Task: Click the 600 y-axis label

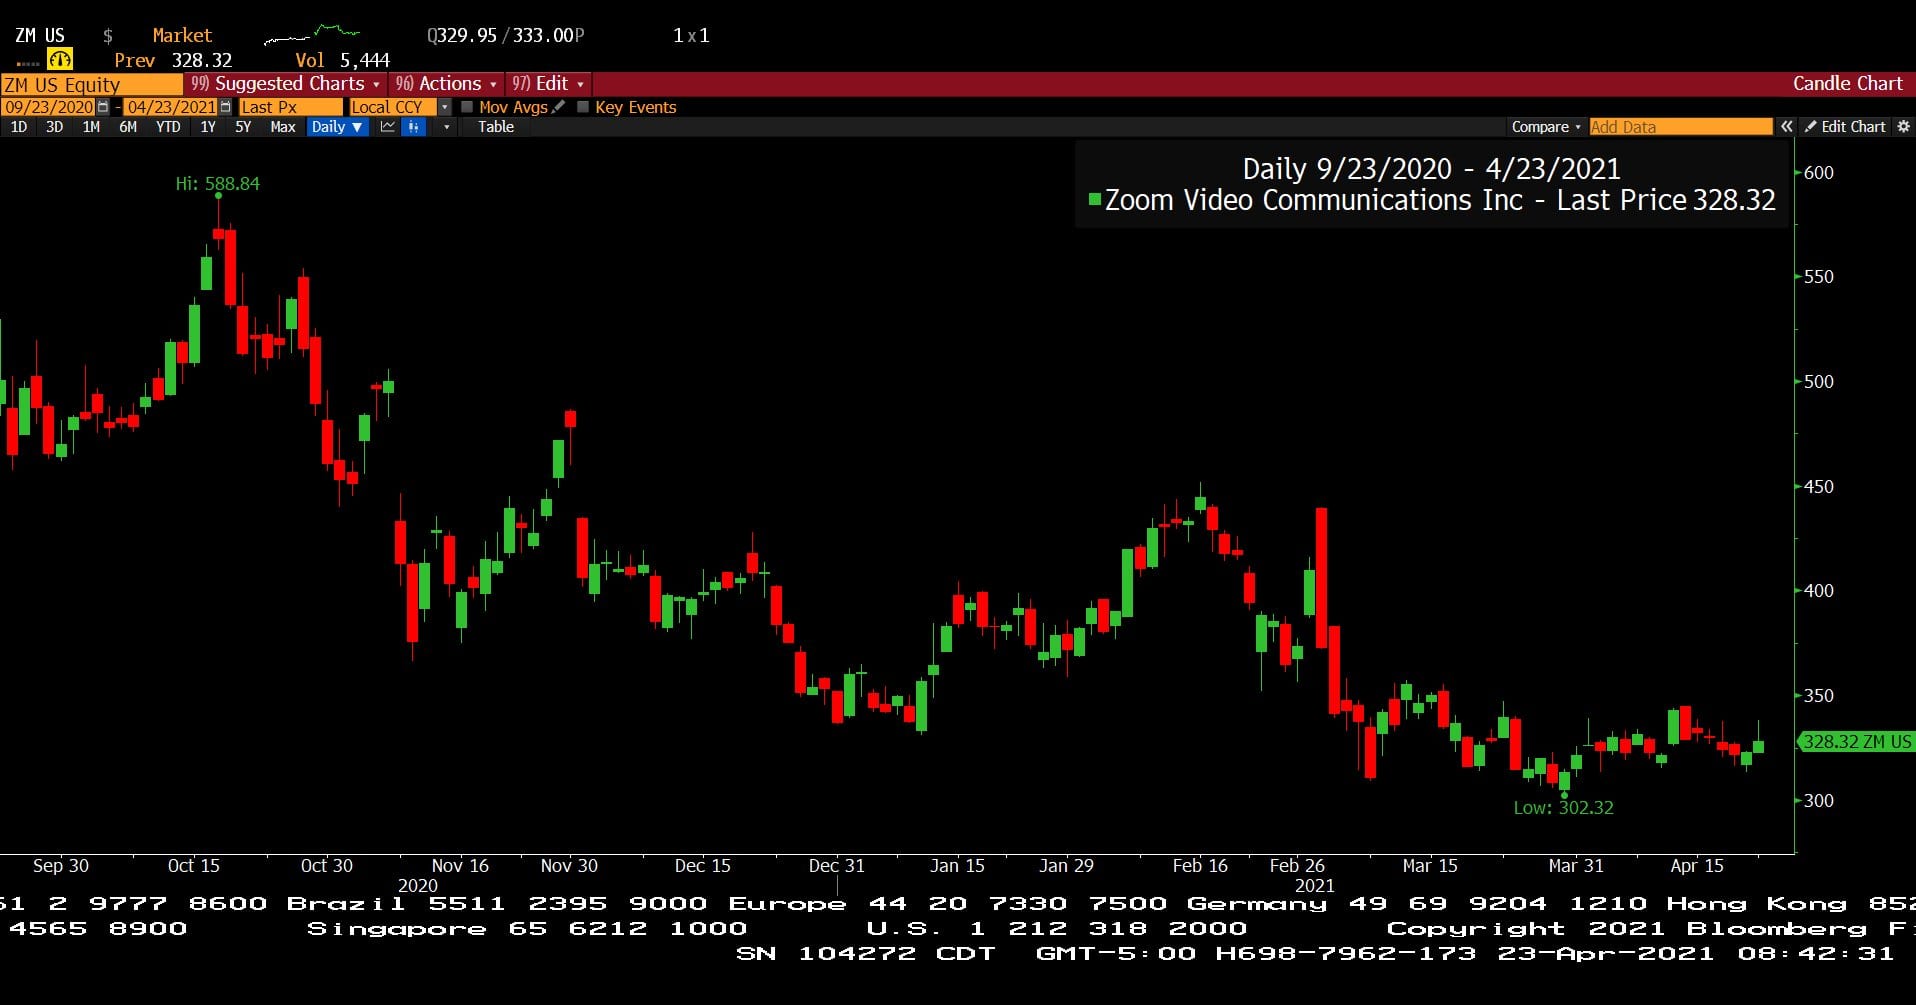Action: pos(1818,173)
